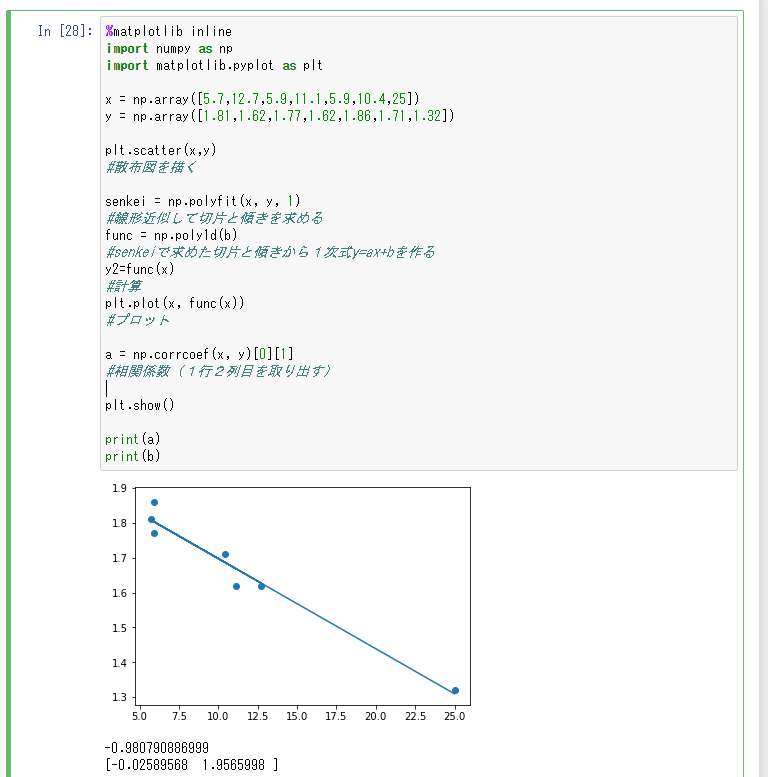This screenshot has height=777, width=768.
Task: Click the import numpy as np line
Action: point(169,49)
